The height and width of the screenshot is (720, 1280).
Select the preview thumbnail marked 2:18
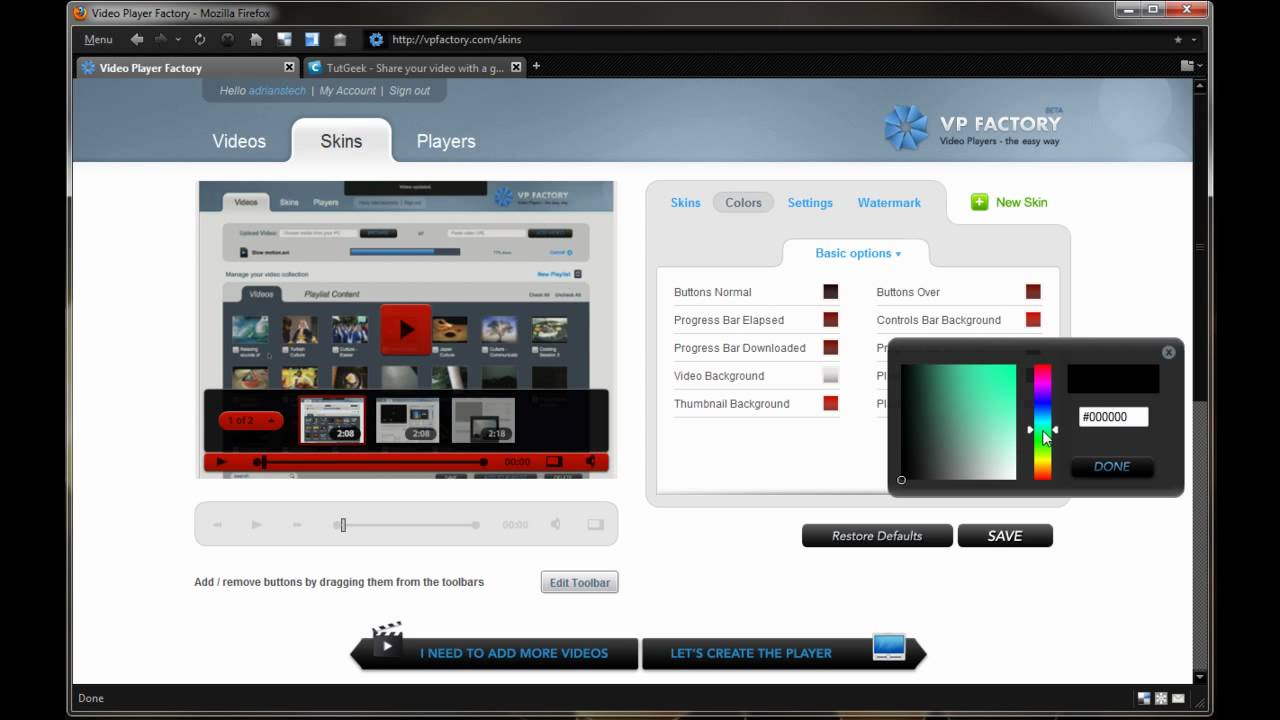pos(483,420)
